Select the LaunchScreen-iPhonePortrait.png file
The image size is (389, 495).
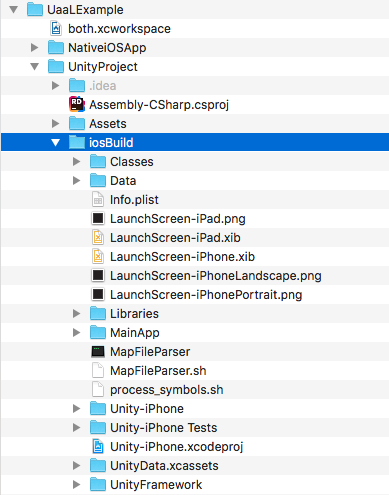(195, 295)
